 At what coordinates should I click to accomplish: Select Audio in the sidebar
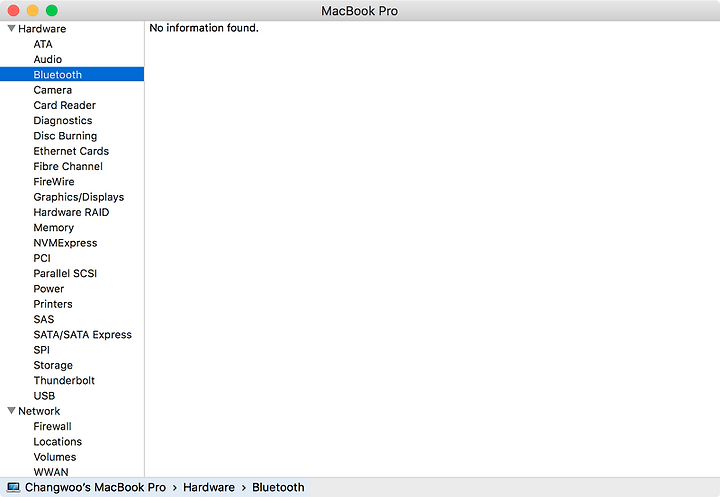(48, 59)
